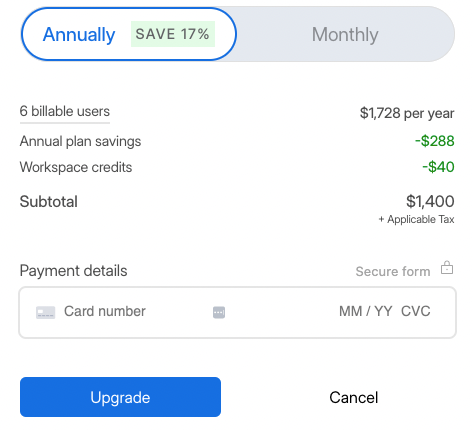
Task: Click the Annual plan savings row
Action: point(237,141)
